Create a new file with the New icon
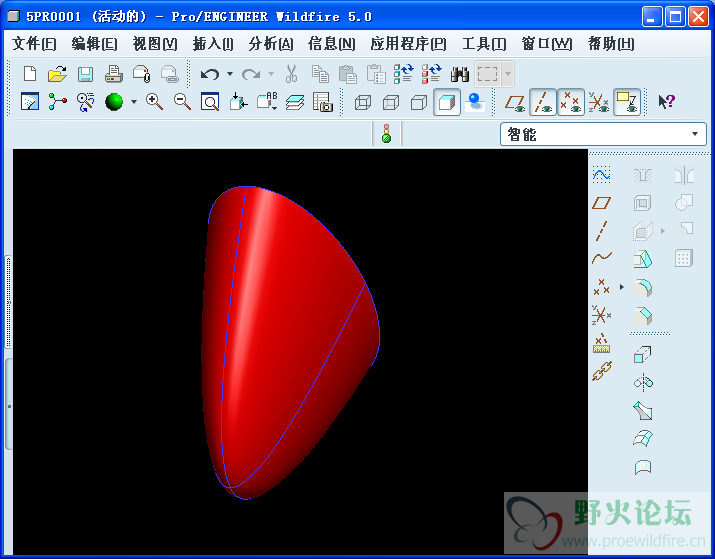Viewport: 715px width, 559px height. tap(30, 73)
